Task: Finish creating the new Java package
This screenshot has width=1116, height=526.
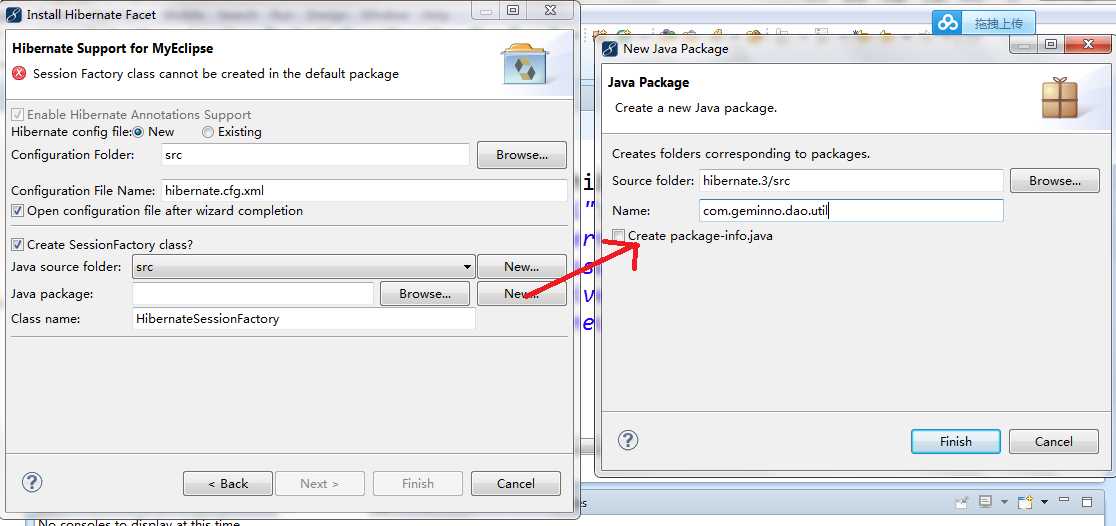Action: tap(956, 441)
